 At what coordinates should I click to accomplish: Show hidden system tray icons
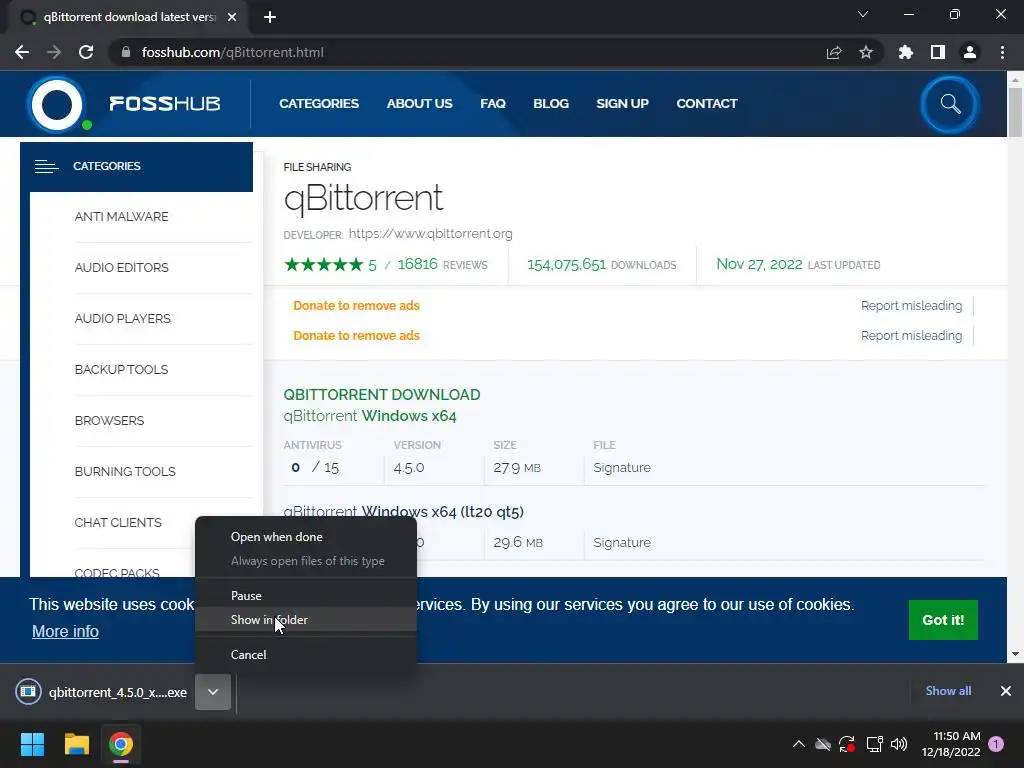point(798,744)
